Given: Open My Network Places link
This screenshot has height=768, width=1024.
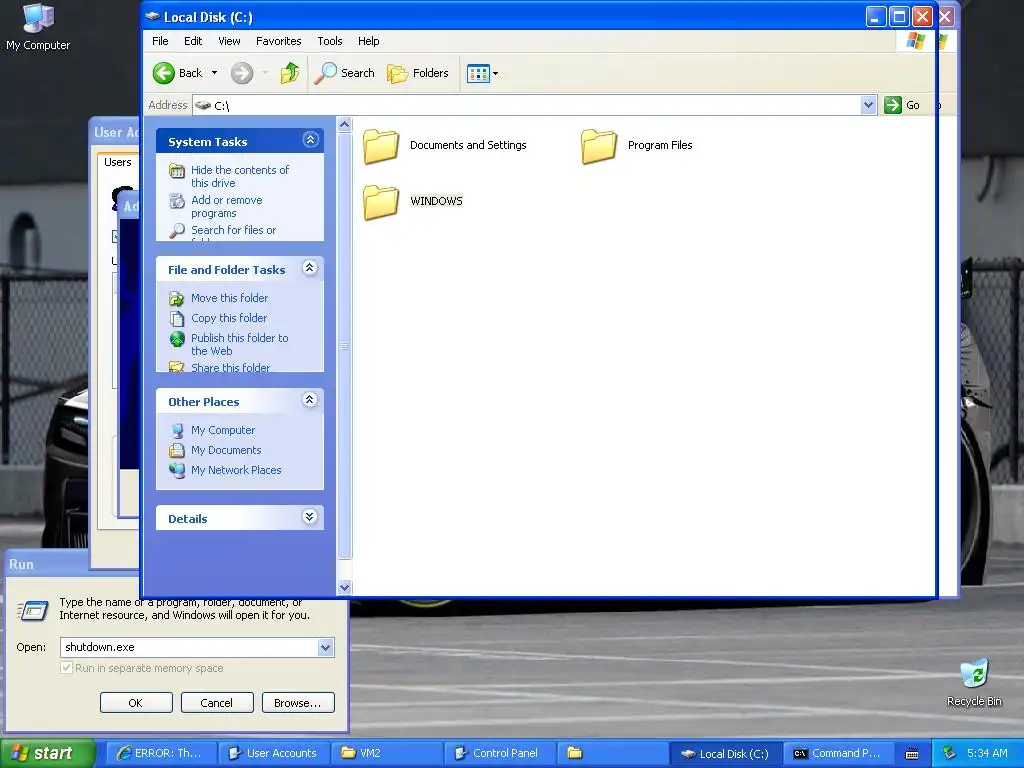Looking at the screenshot, I should pos(236,470).
